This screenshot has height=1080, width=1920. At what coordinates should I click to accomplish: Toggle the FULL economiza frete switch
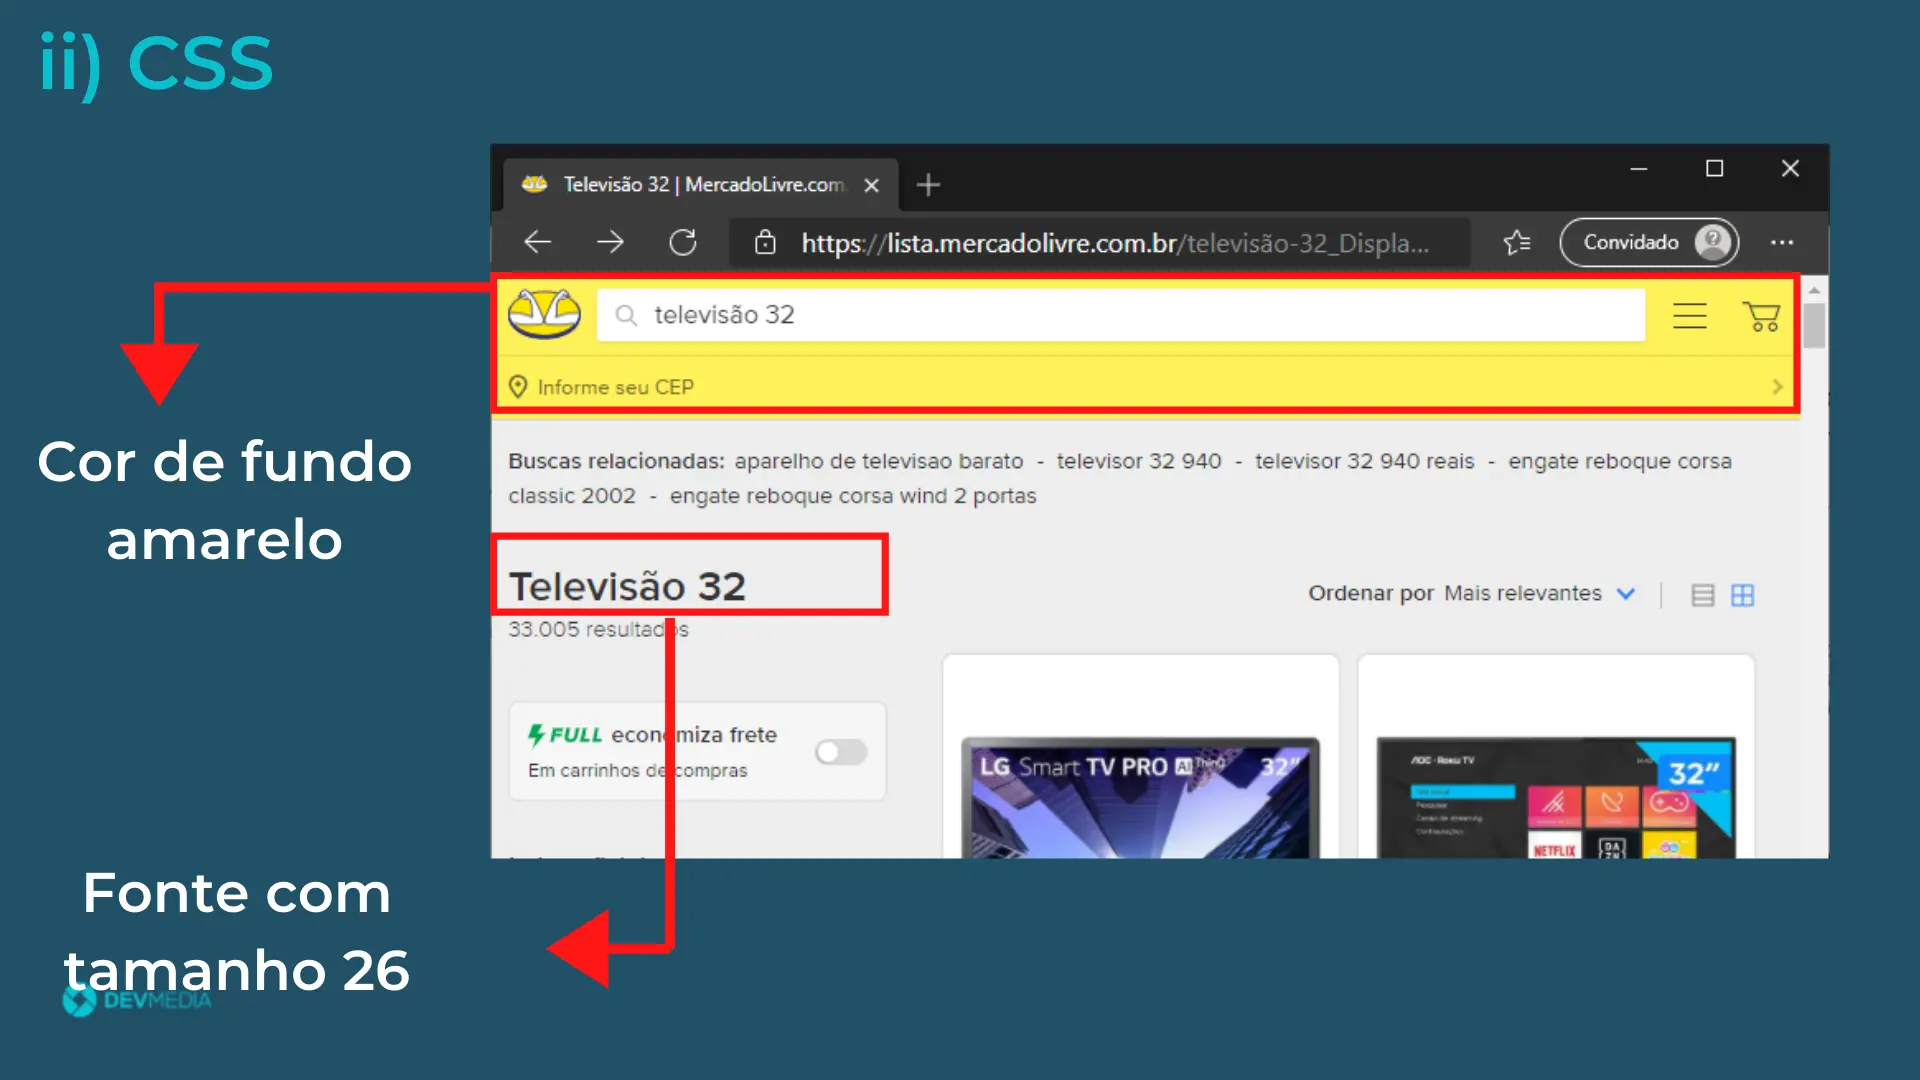tap(840, 752)
